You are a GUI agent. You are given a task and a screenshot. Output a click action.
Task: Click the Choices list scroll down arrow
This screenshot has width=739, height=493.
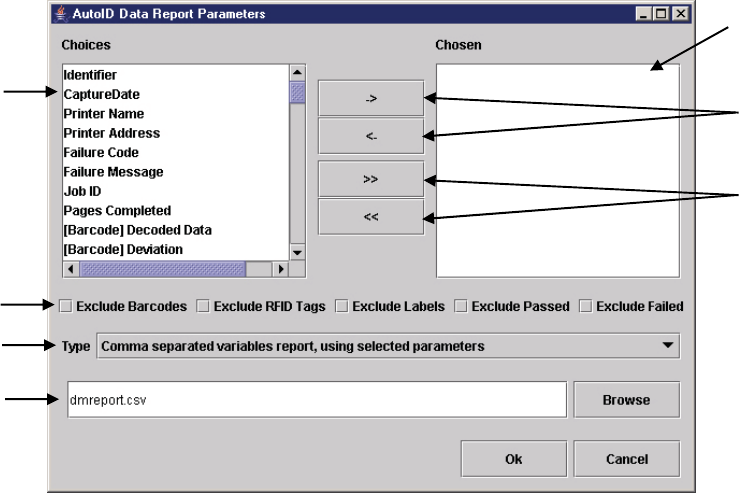tap(297, 252)
